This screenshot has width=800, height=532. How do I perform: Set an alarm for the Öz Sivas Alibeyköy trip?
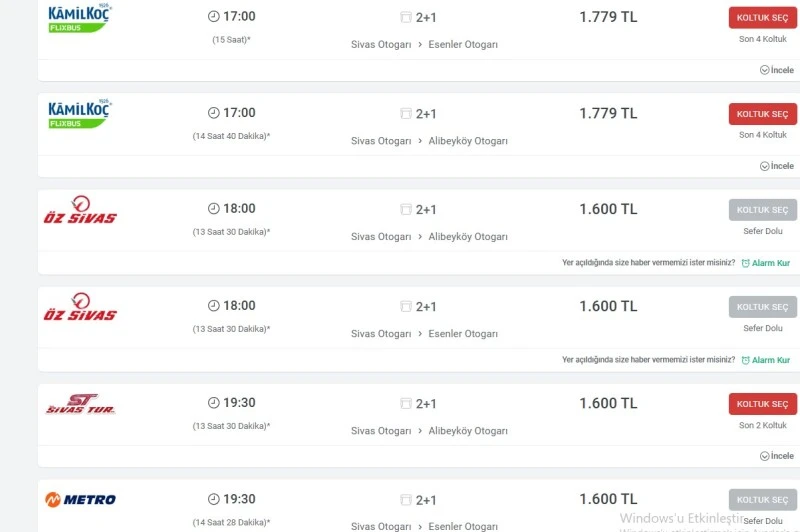coord(765,263)
